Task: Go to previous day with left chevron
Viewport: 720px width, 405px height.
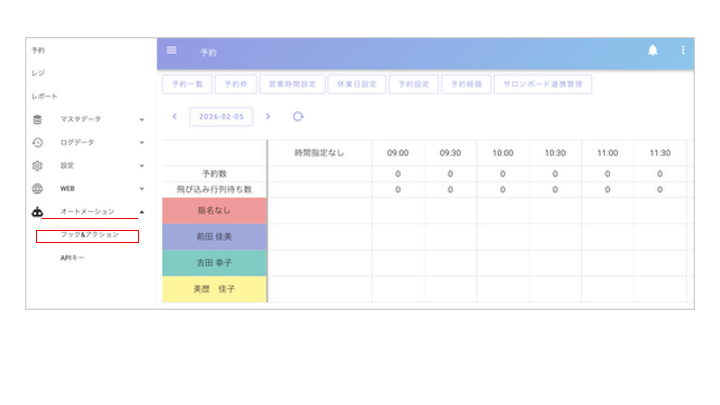Action: pyautogui.click(x=175, y=116)
